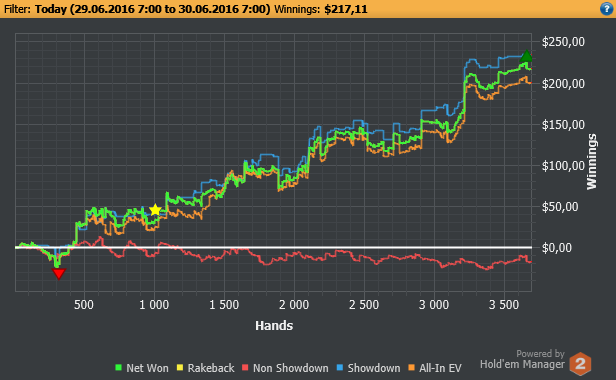Click the vertical Winnings axis title
616x380 pixels.
pyautogui.click(x=591, y=162)
